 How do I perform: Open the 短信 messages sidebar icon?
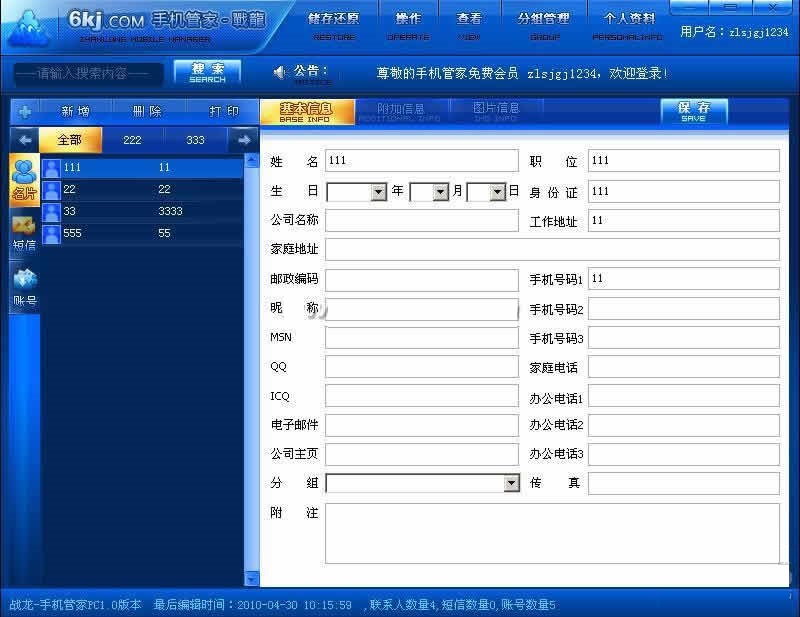click(x=24, y=234)
